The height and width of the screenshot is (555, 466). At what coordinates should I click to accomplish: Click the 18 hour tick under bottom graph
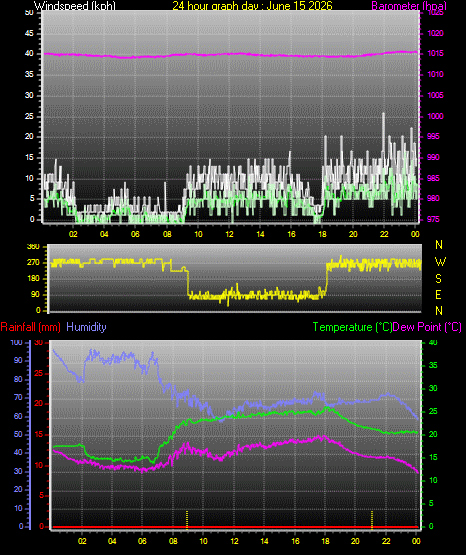pos(325,541)
